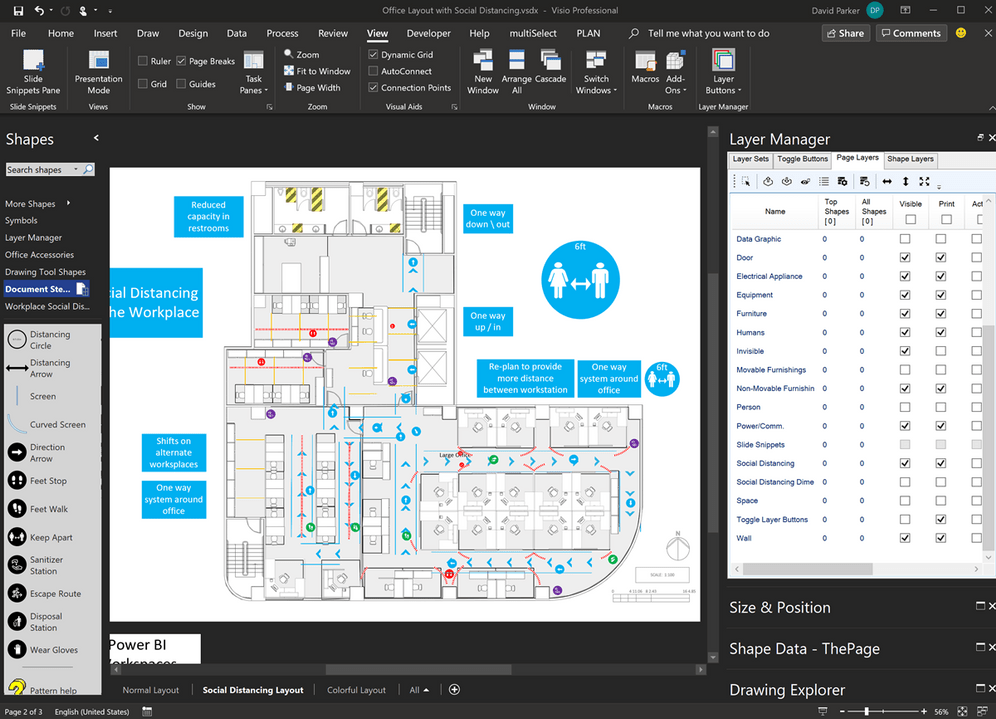996x719 pixels.
Task: Open the Macros tool
Action: [x=645, y=67]
